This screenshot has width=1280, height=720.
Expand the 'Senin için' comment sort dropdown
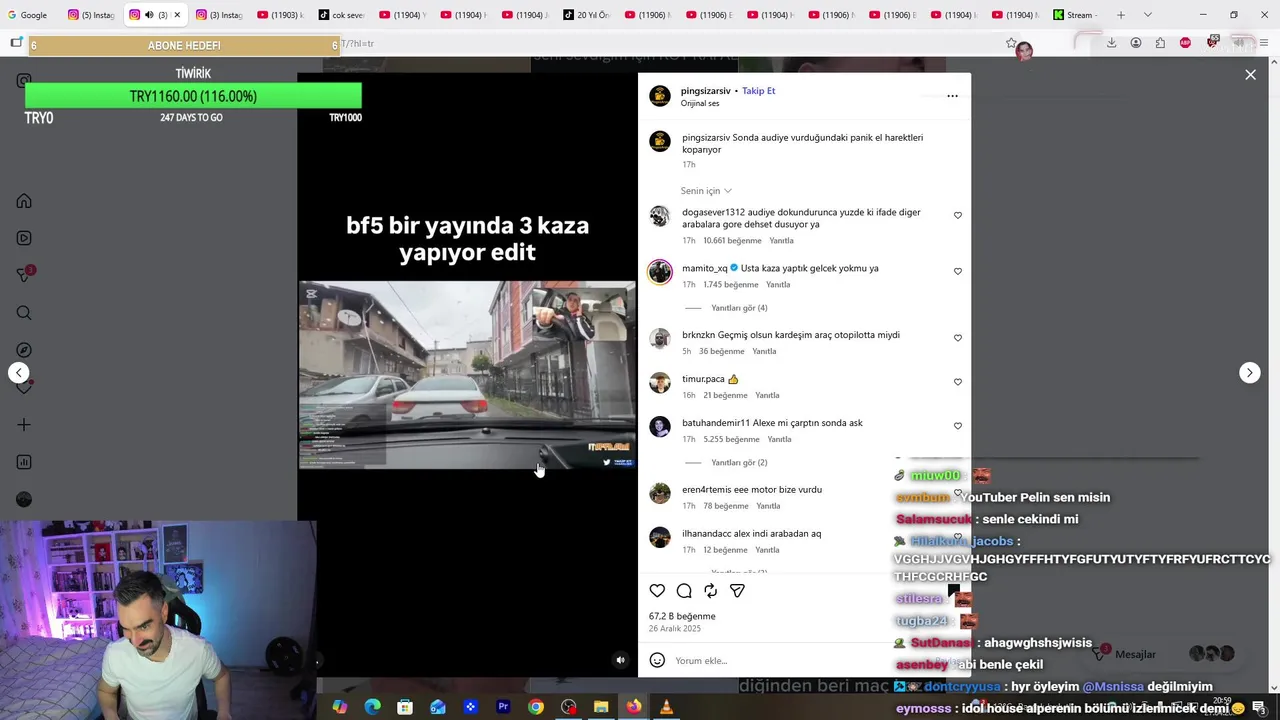pos(706,191)
